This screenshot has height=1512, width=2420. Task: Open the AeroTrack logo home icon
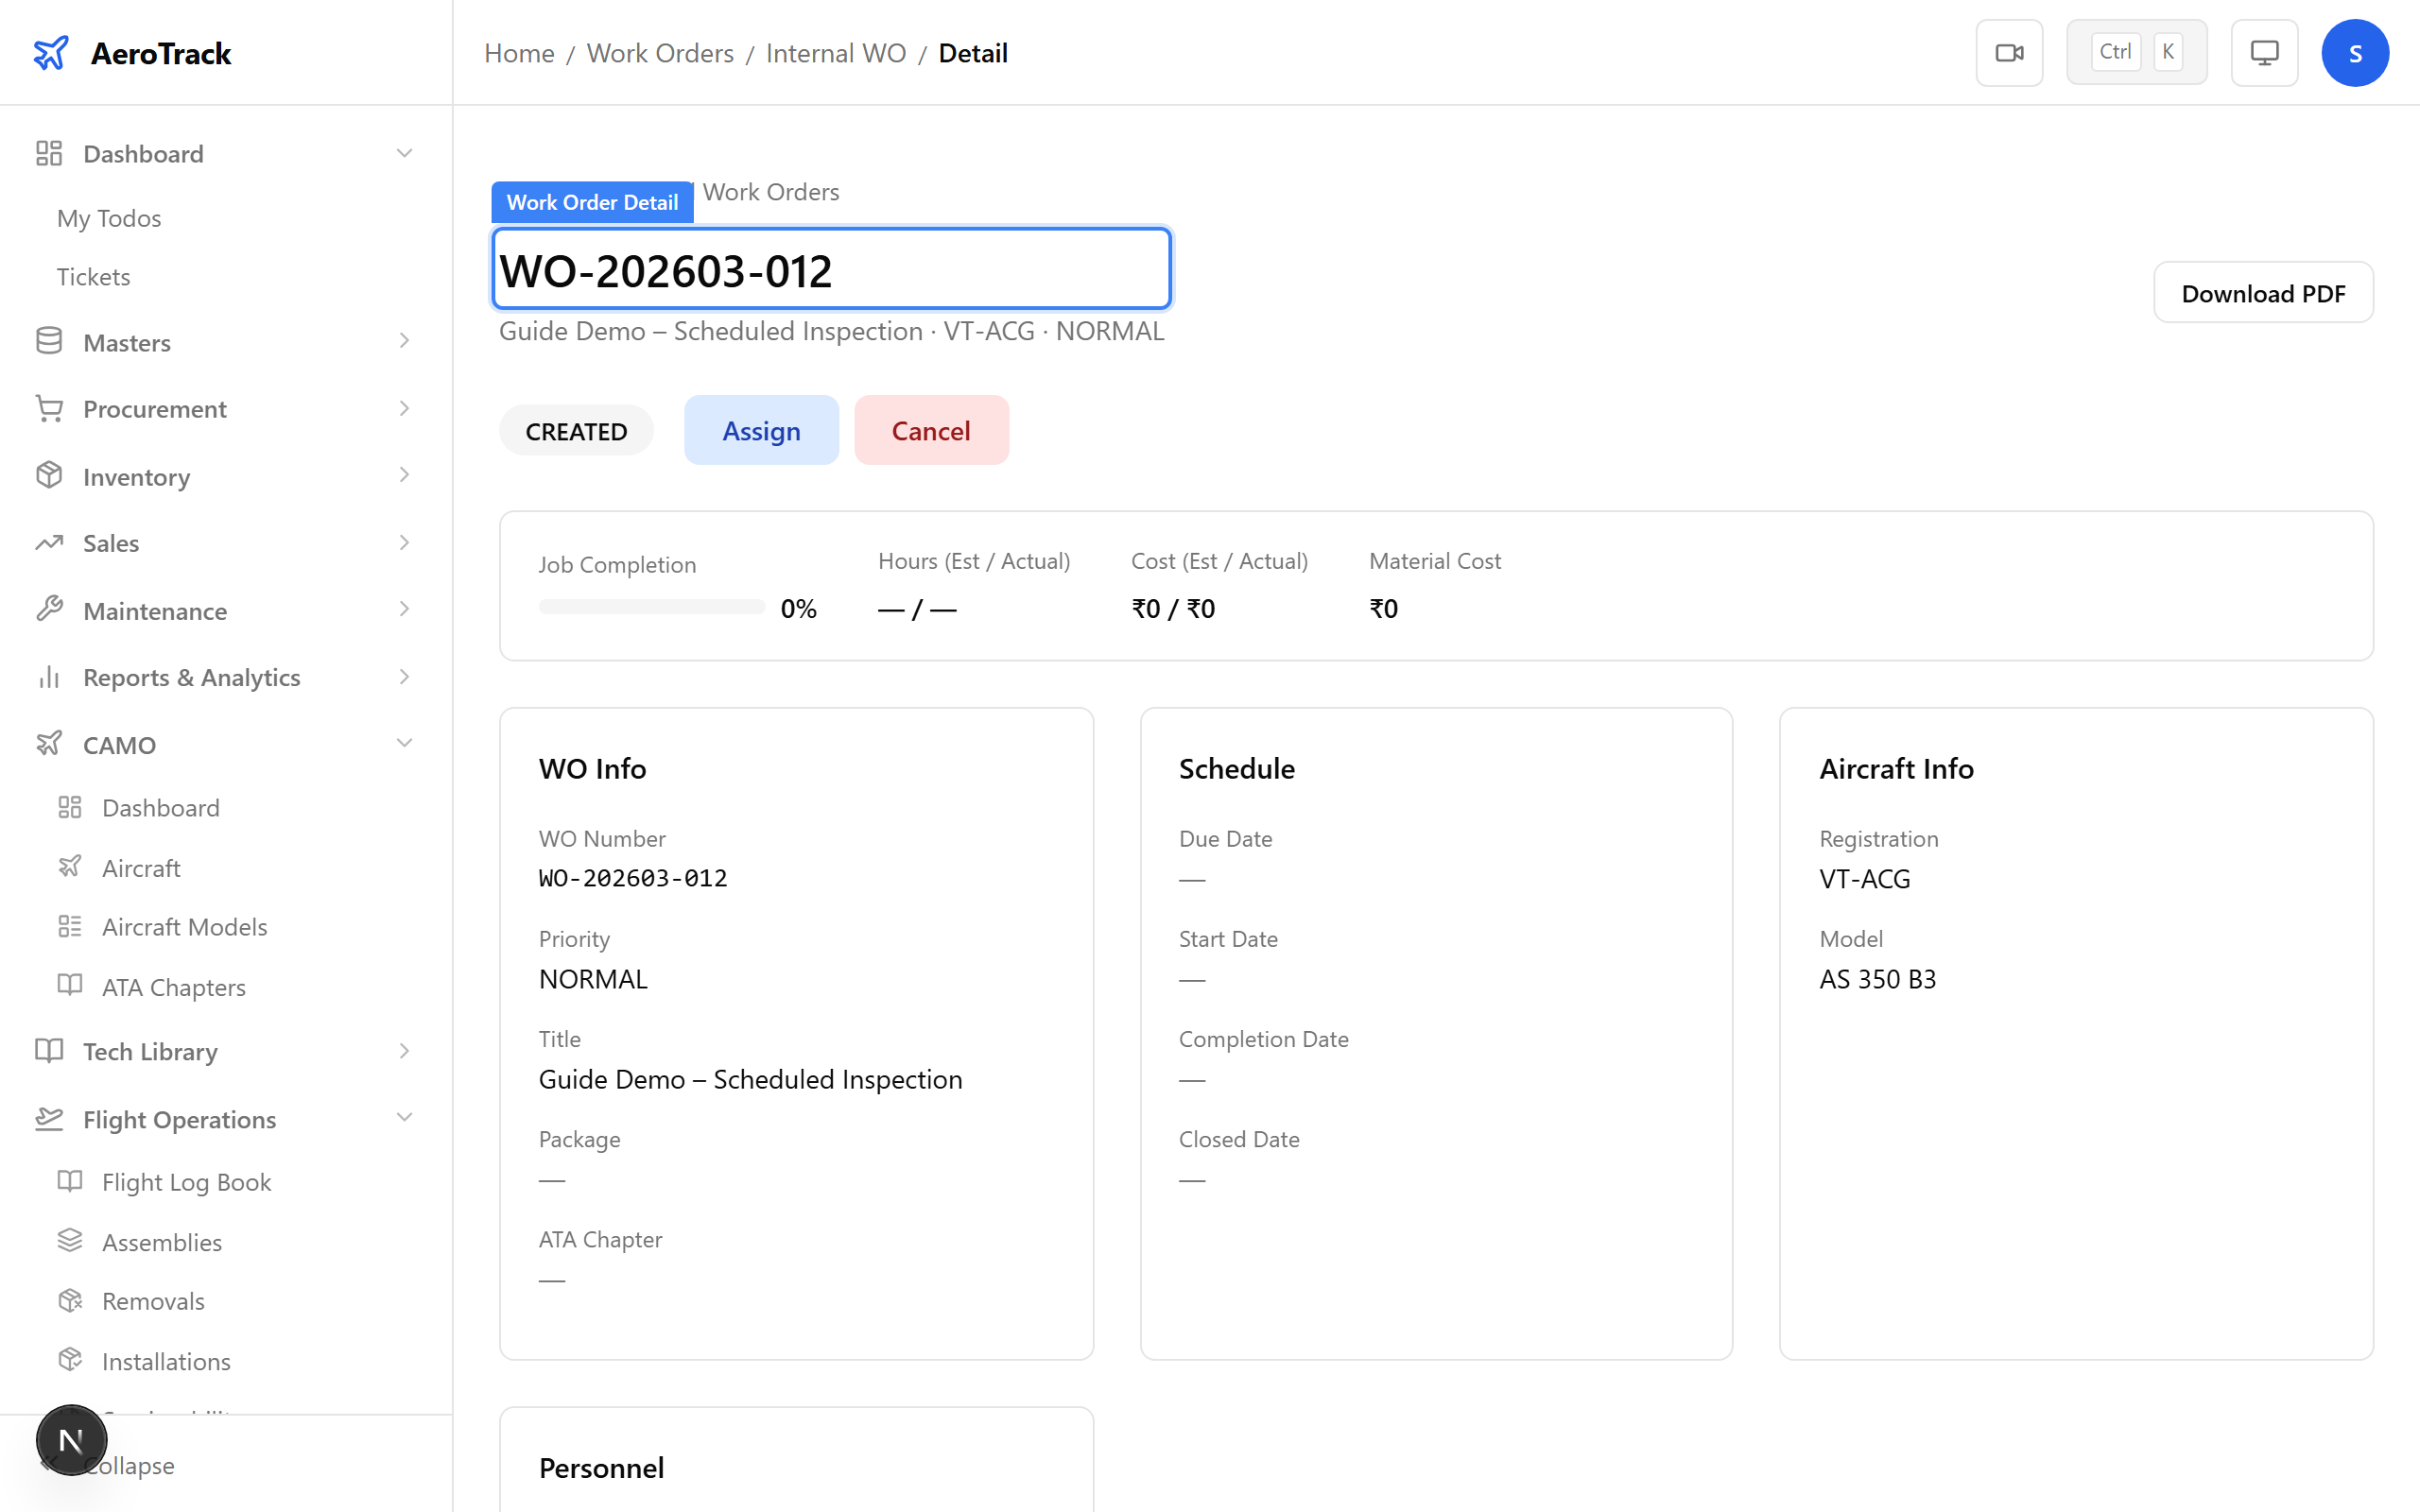(51, 52)
